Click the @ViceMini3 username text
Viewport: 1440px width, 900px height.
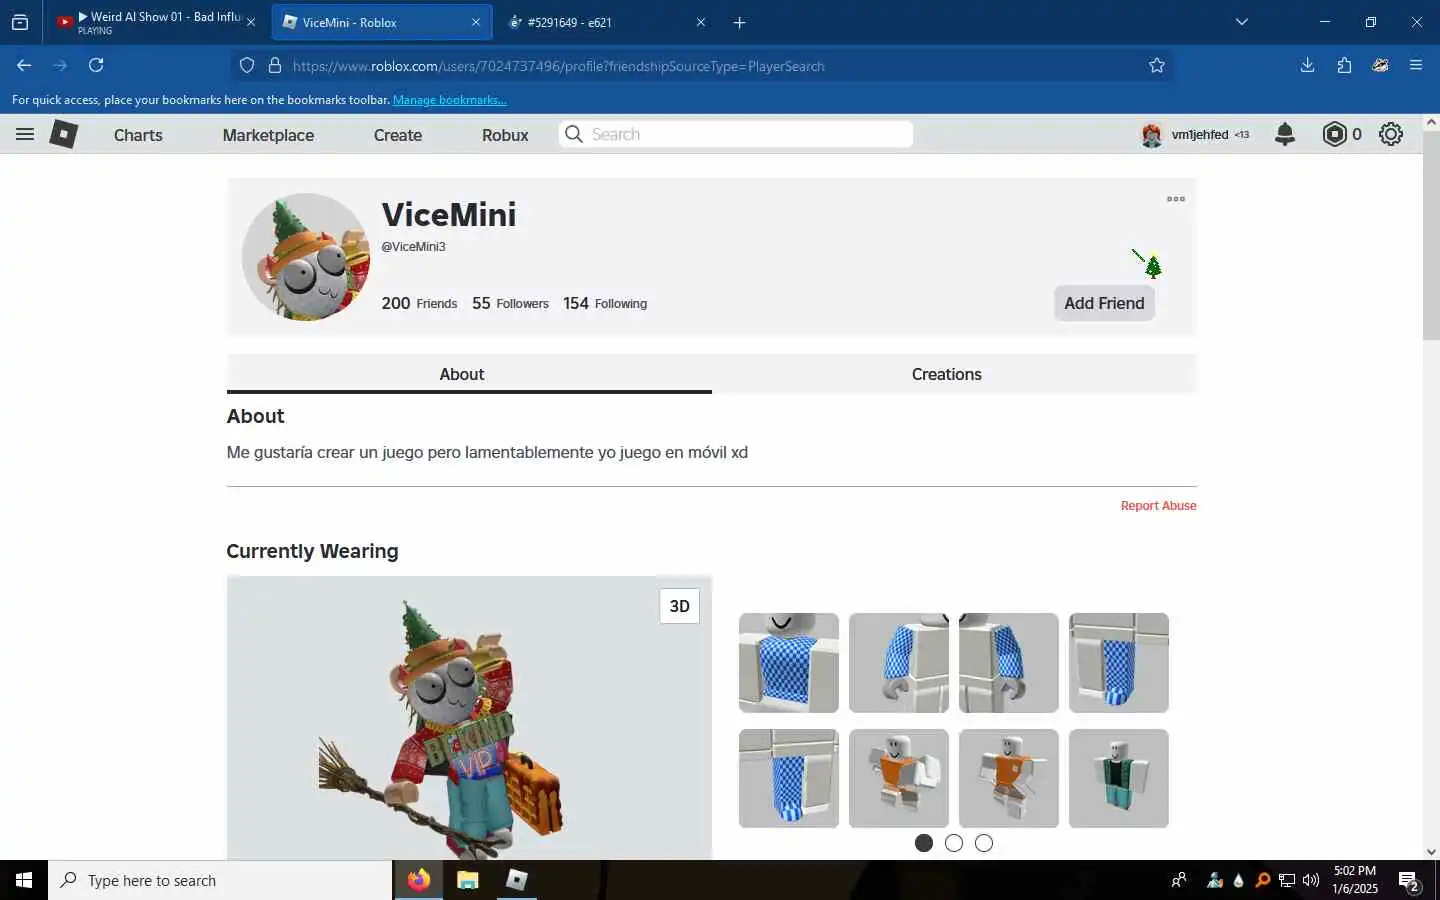tap(413, 247)
